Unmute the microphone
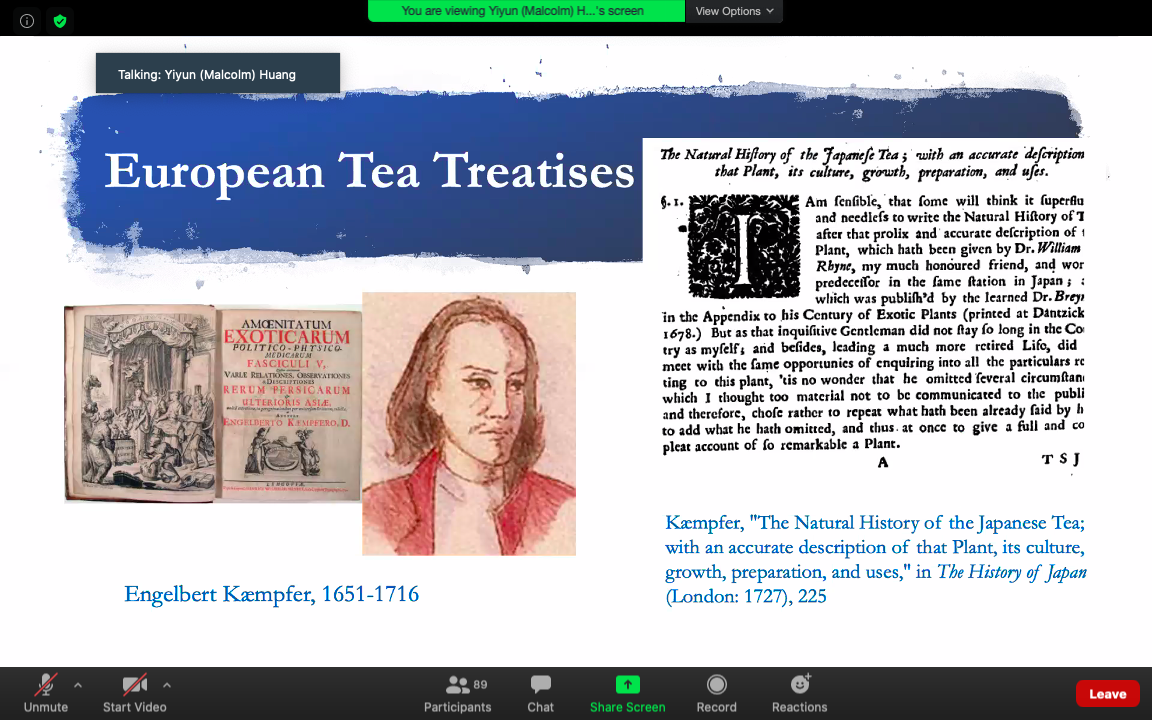Screen dimensions: 1152x720 click(46, 685)
